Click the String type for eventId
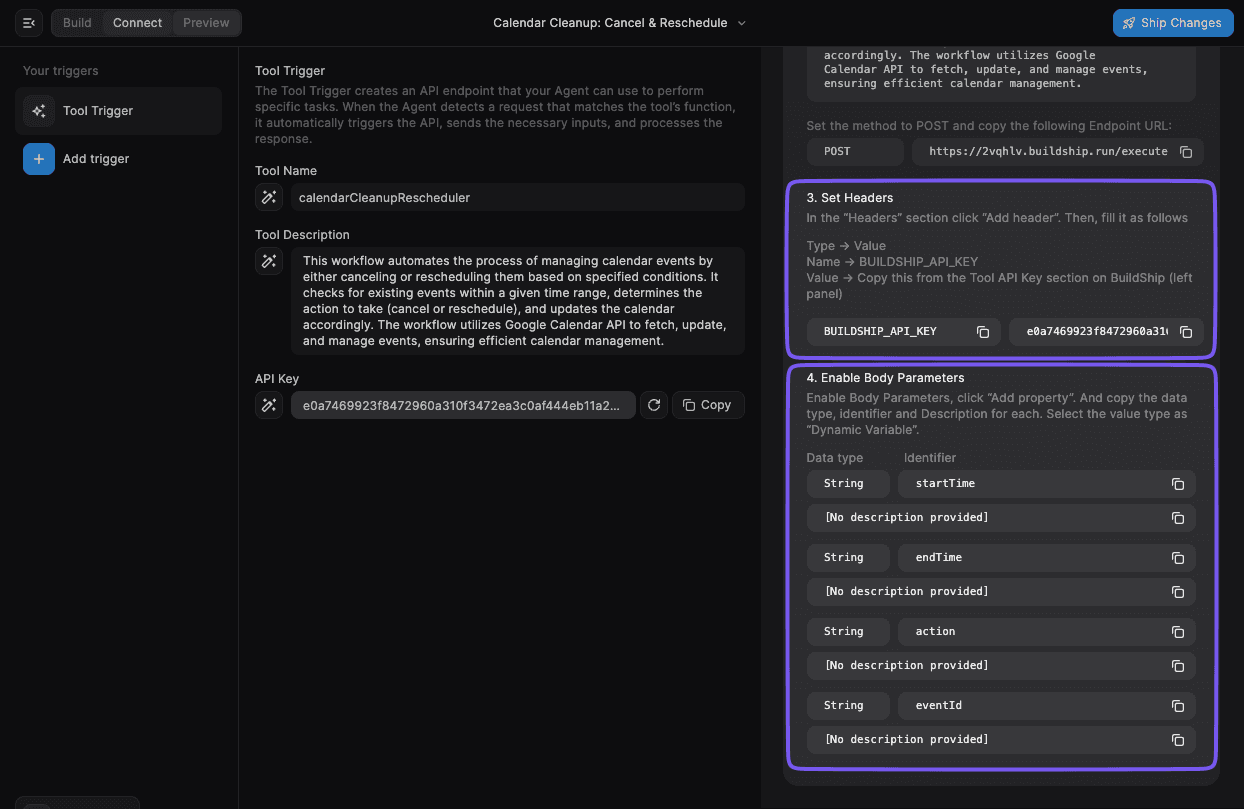The width and height of the screenshot is (1244, 809). 848,705
